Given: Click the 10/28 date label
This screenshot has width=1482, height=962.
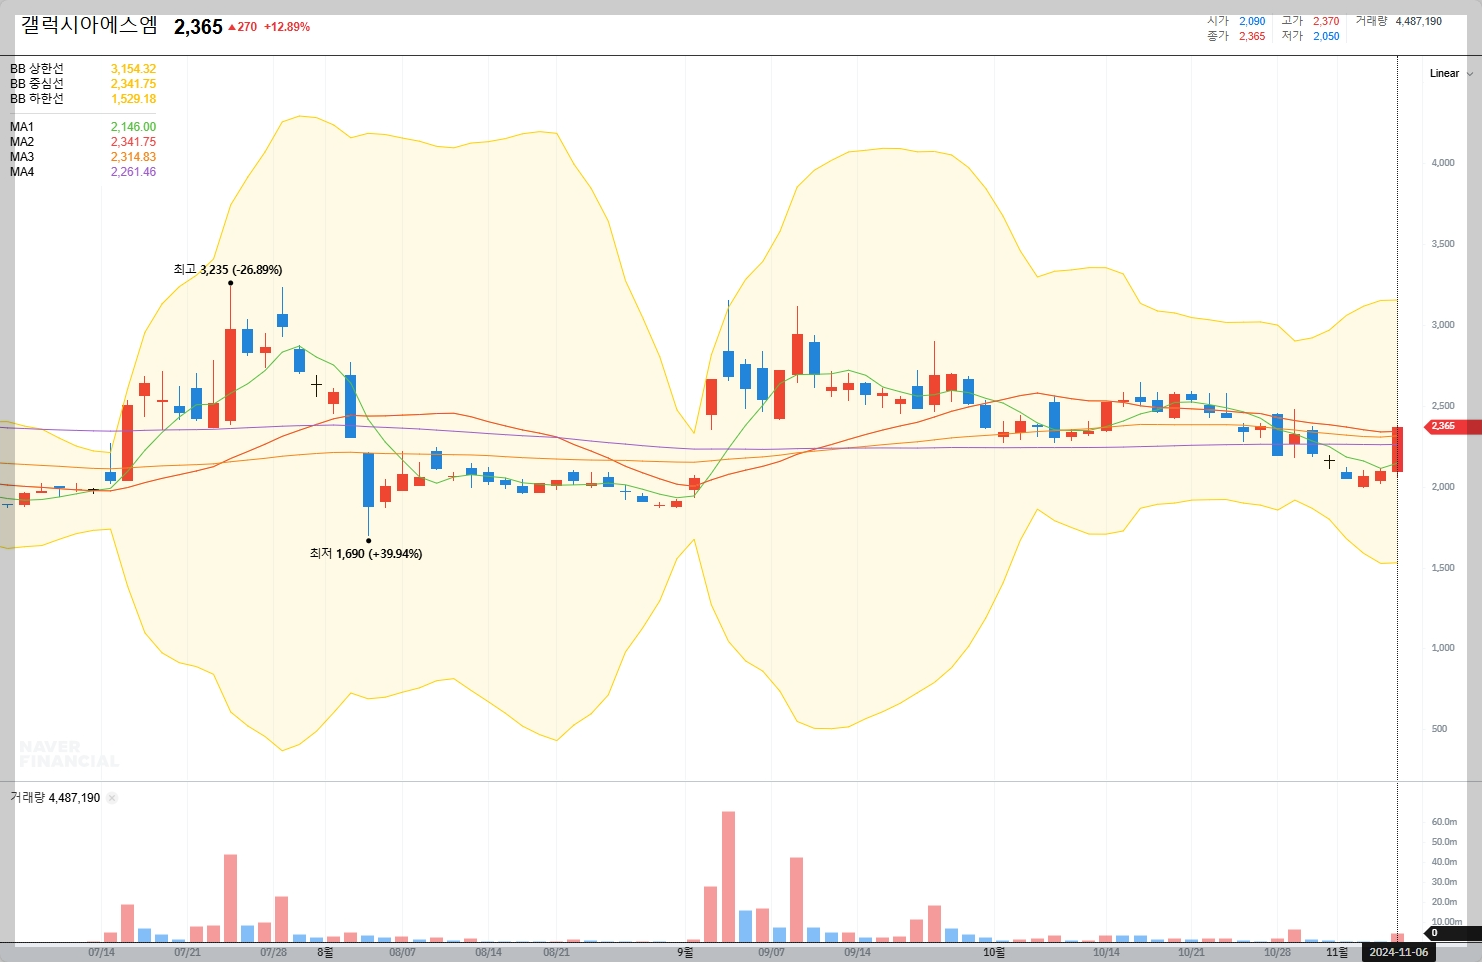Looking at the screenshot, I should click(x=1277, y=952).
